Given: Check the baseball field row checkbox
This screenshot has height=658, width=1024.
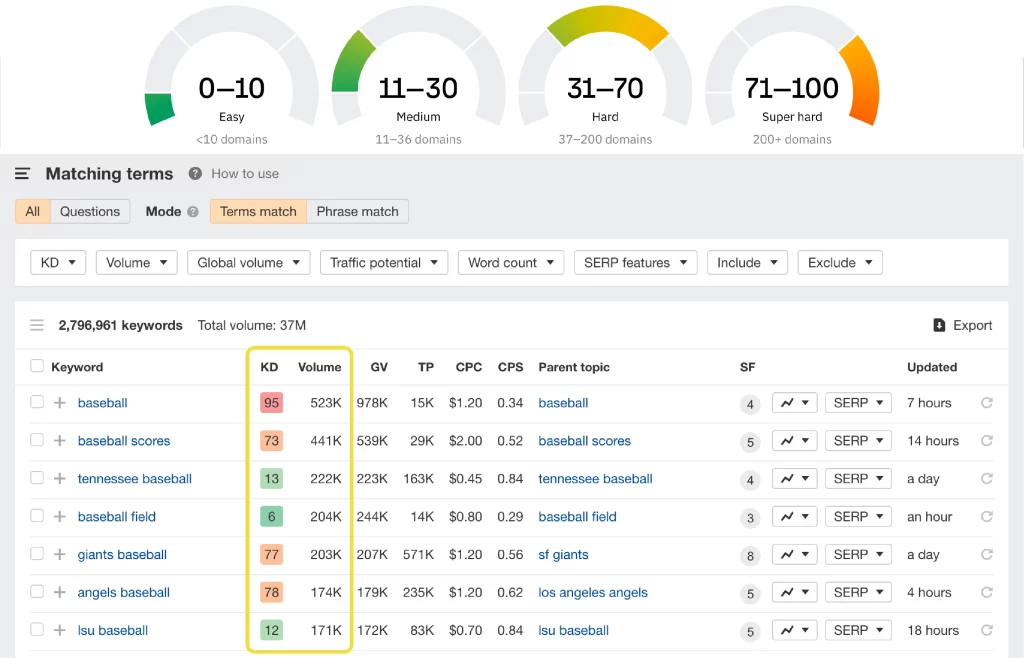Looking at the screenshot, I should tap(37, 516).
